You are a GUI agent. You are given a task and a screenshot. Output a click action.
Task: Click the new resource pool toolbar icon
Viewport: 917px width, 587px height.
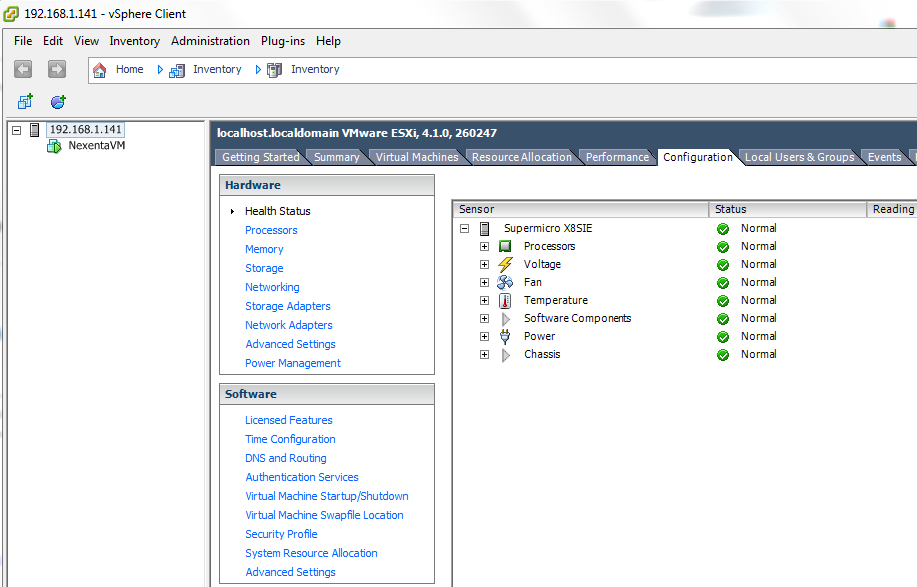point(58,102)
